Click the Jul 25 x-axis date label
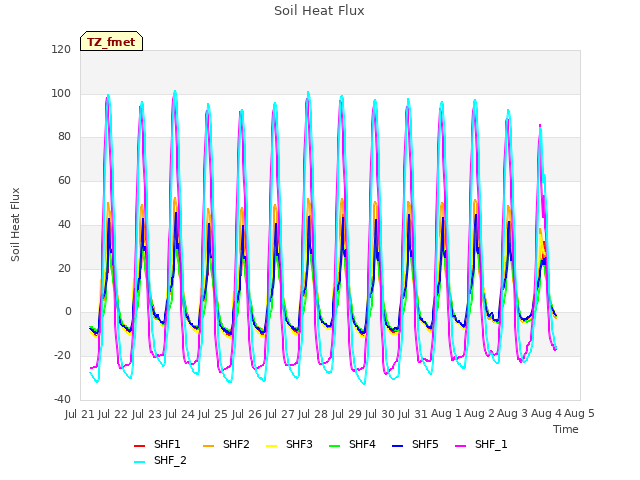This screenshot has width=640, height=480. tap(213, 414)
